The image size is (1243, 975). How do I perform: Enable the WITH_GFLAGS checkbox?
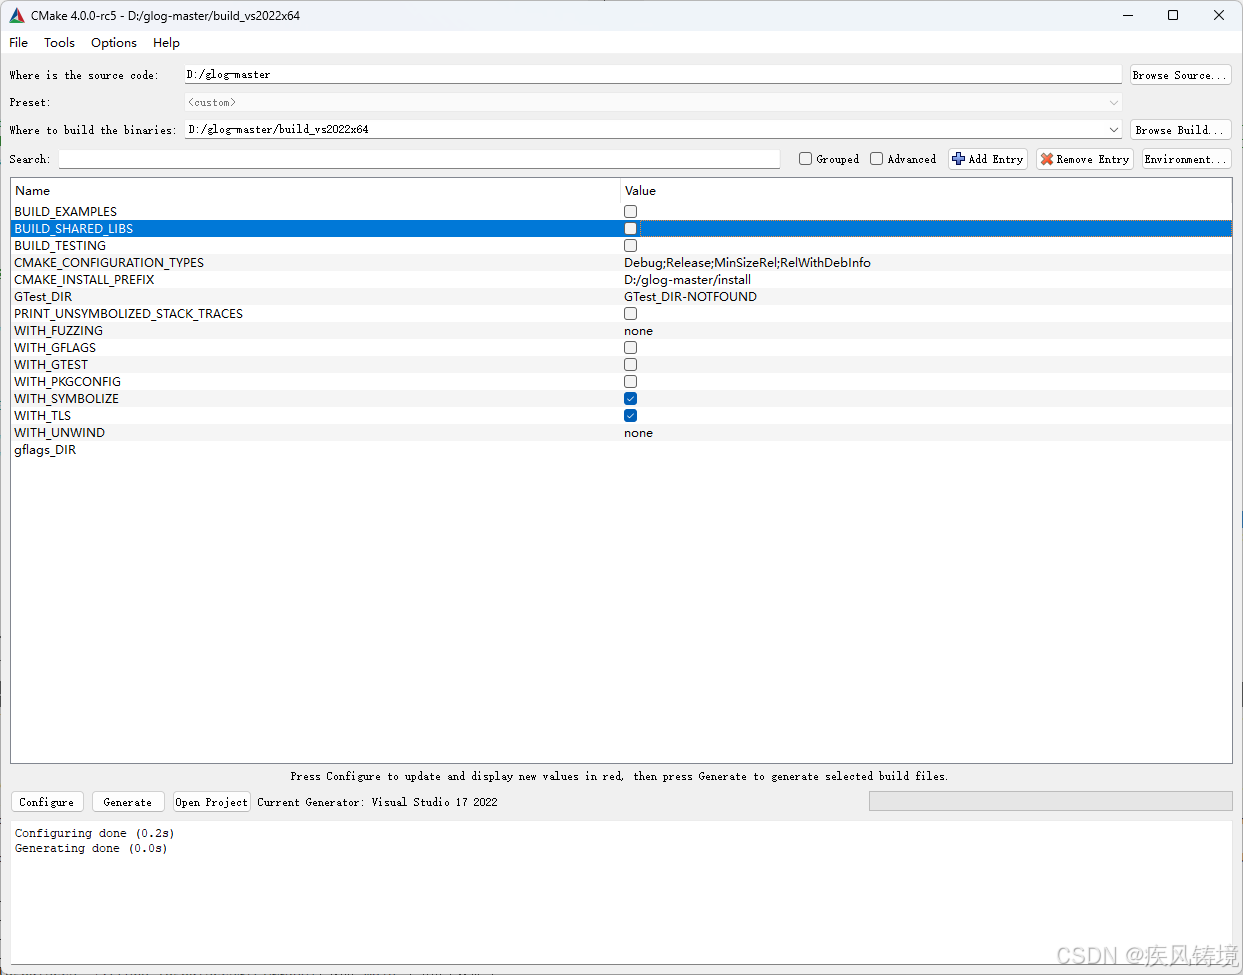coord(630,347)
